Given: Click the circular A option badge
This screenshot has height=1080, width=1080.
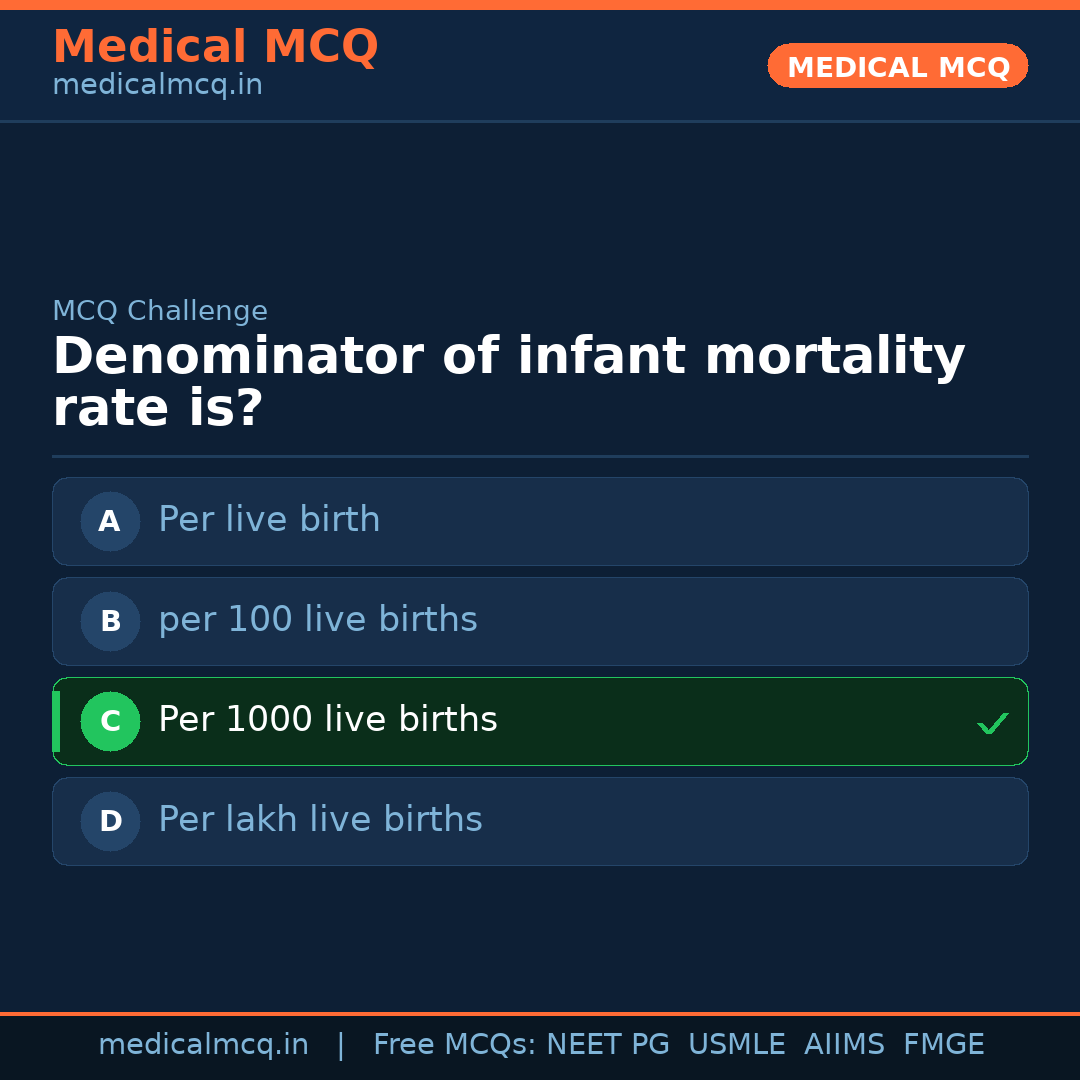Looking at the screenshot, I should pos(109,521).
